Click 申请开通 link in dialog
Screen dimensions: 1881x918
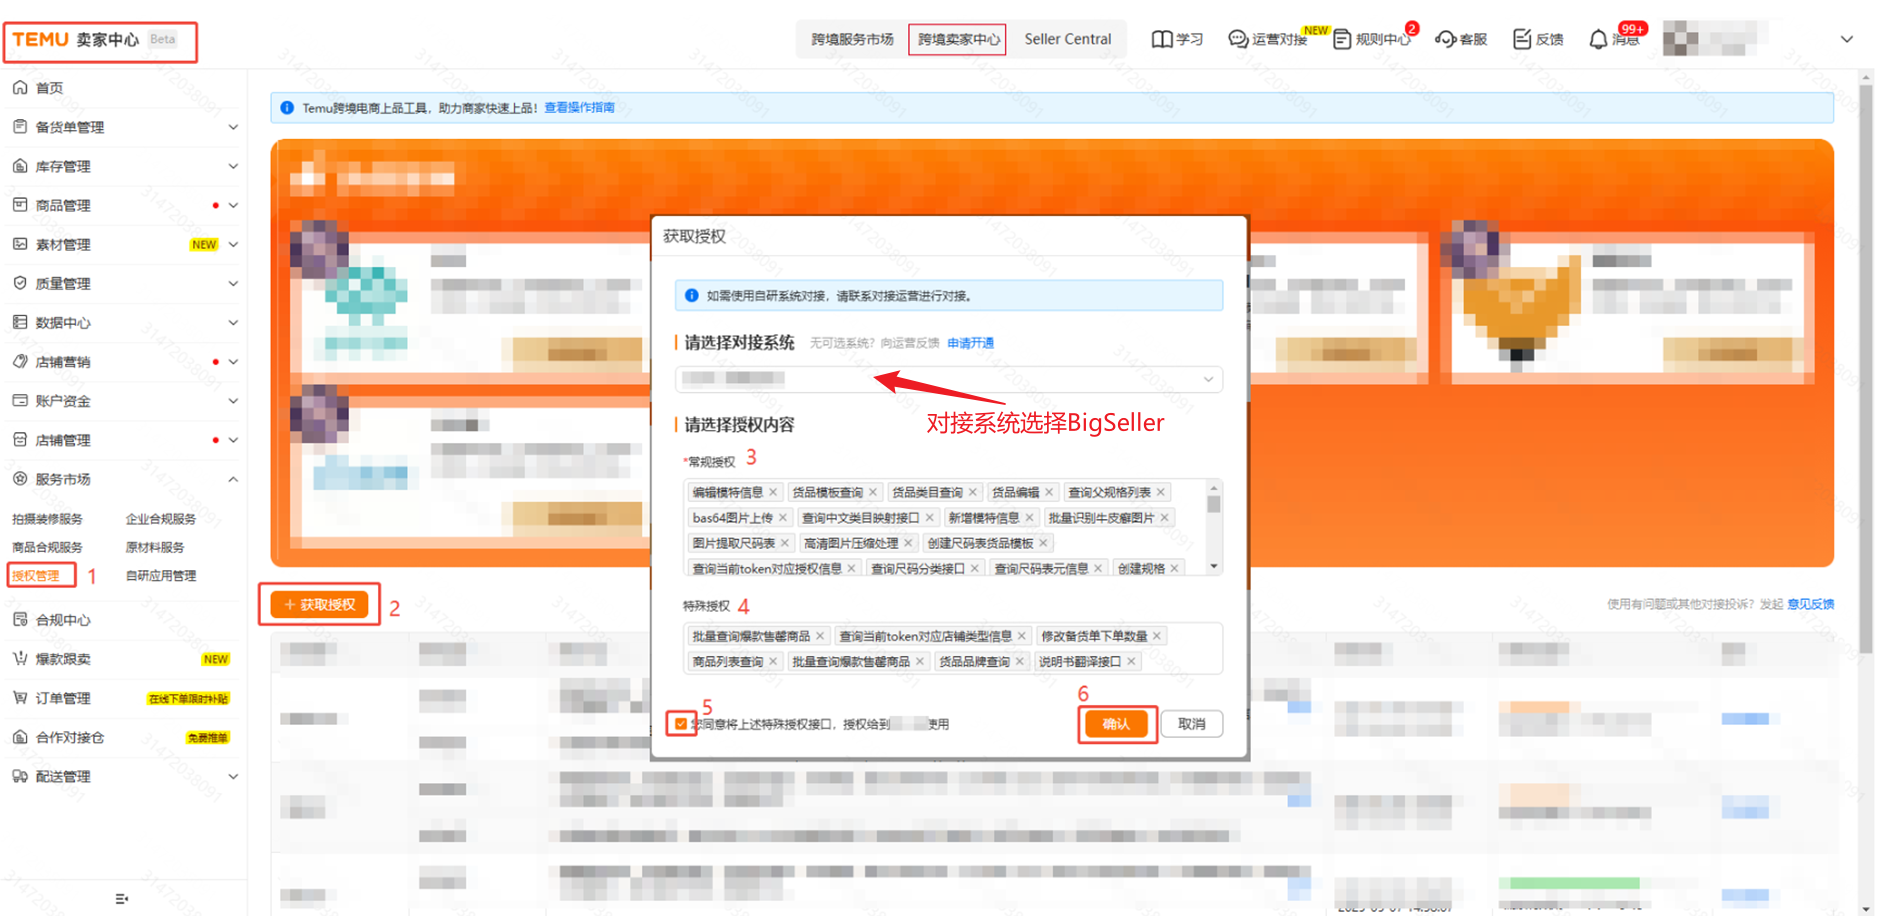[970, 343]
